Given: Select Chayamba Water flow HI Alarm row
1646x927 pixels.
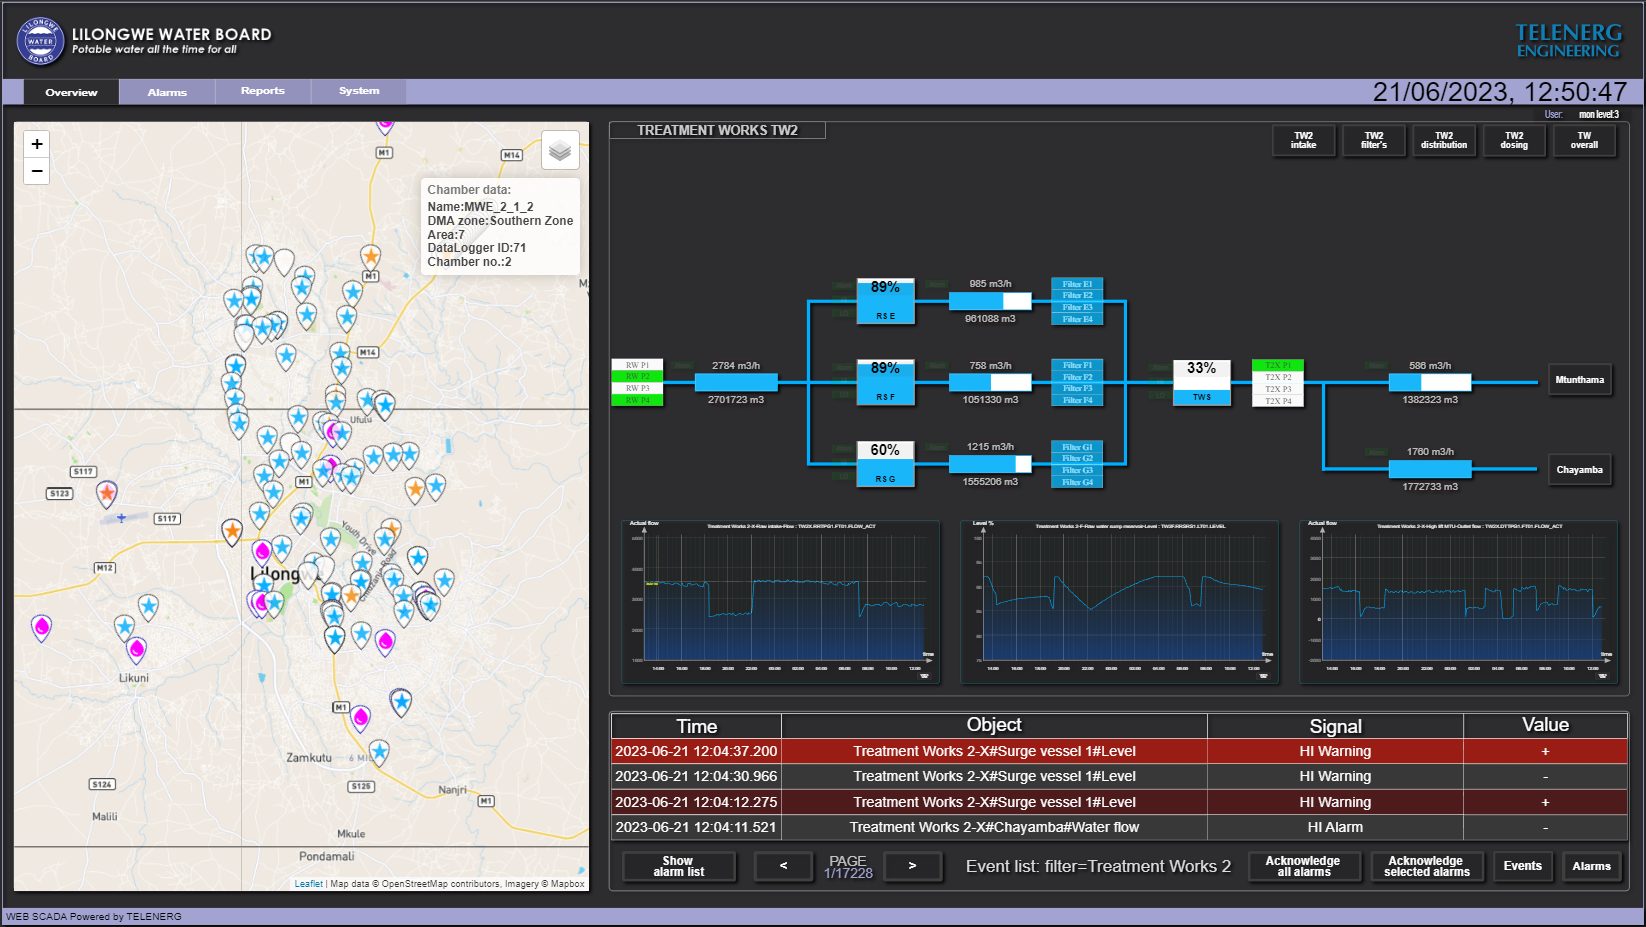Looking at the screenshot, I should pos(1119,827).
